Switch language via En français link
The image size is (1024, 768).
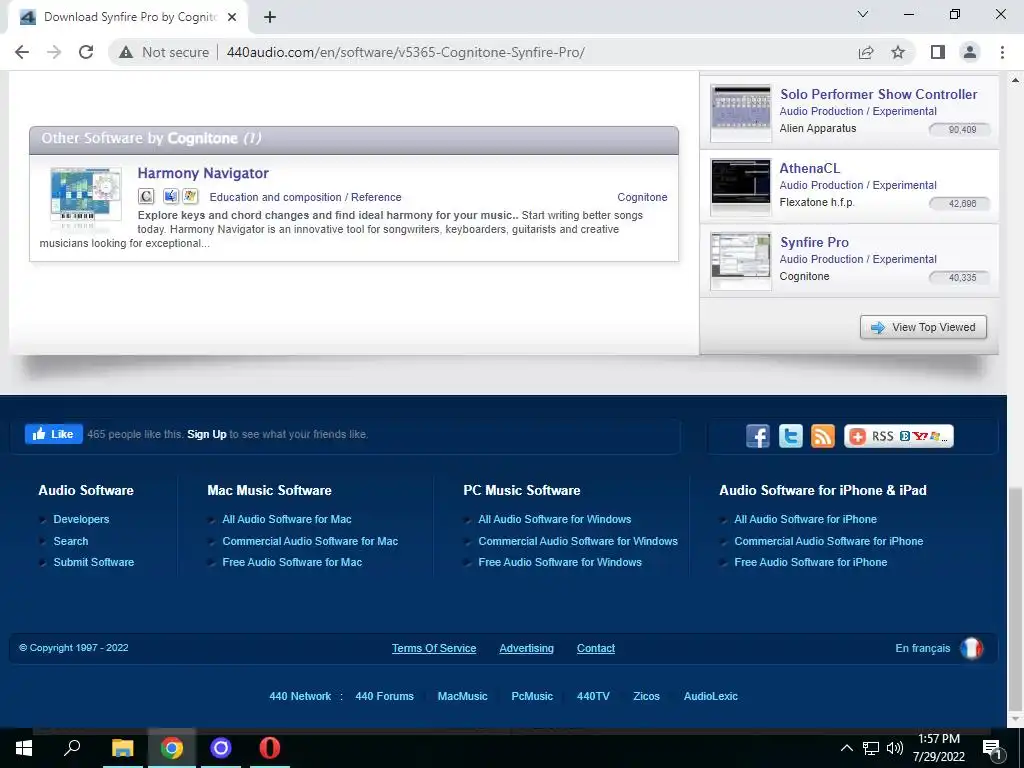(x=923, y=648)
